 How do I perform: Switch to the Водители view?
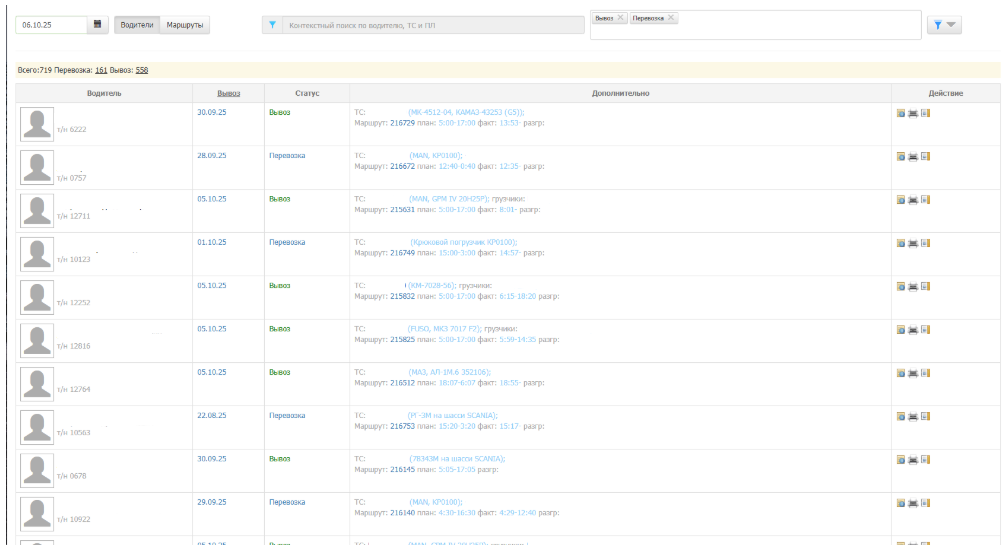[136, 25]
